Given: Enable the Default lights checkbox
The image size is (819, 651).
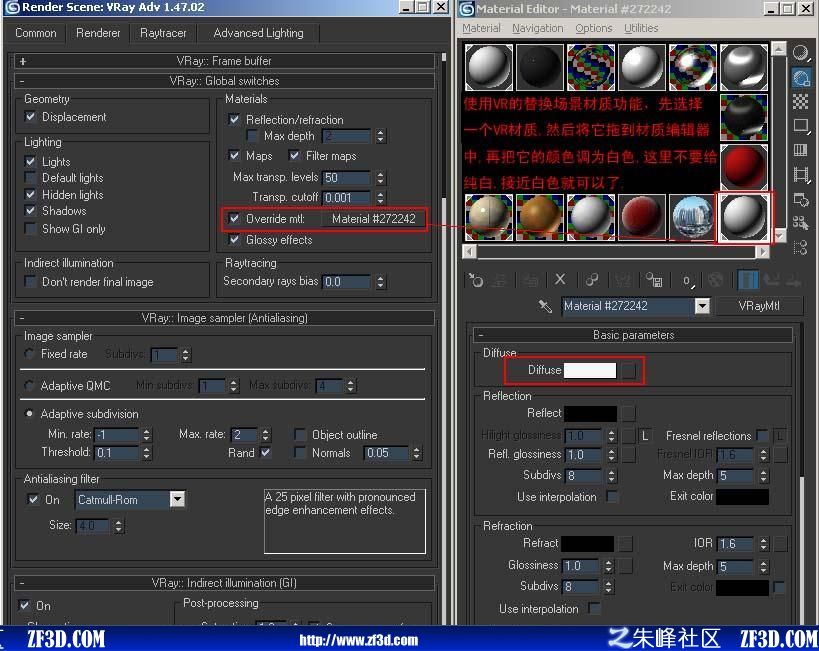Looking at the screenshot, I should pos(30,178).
